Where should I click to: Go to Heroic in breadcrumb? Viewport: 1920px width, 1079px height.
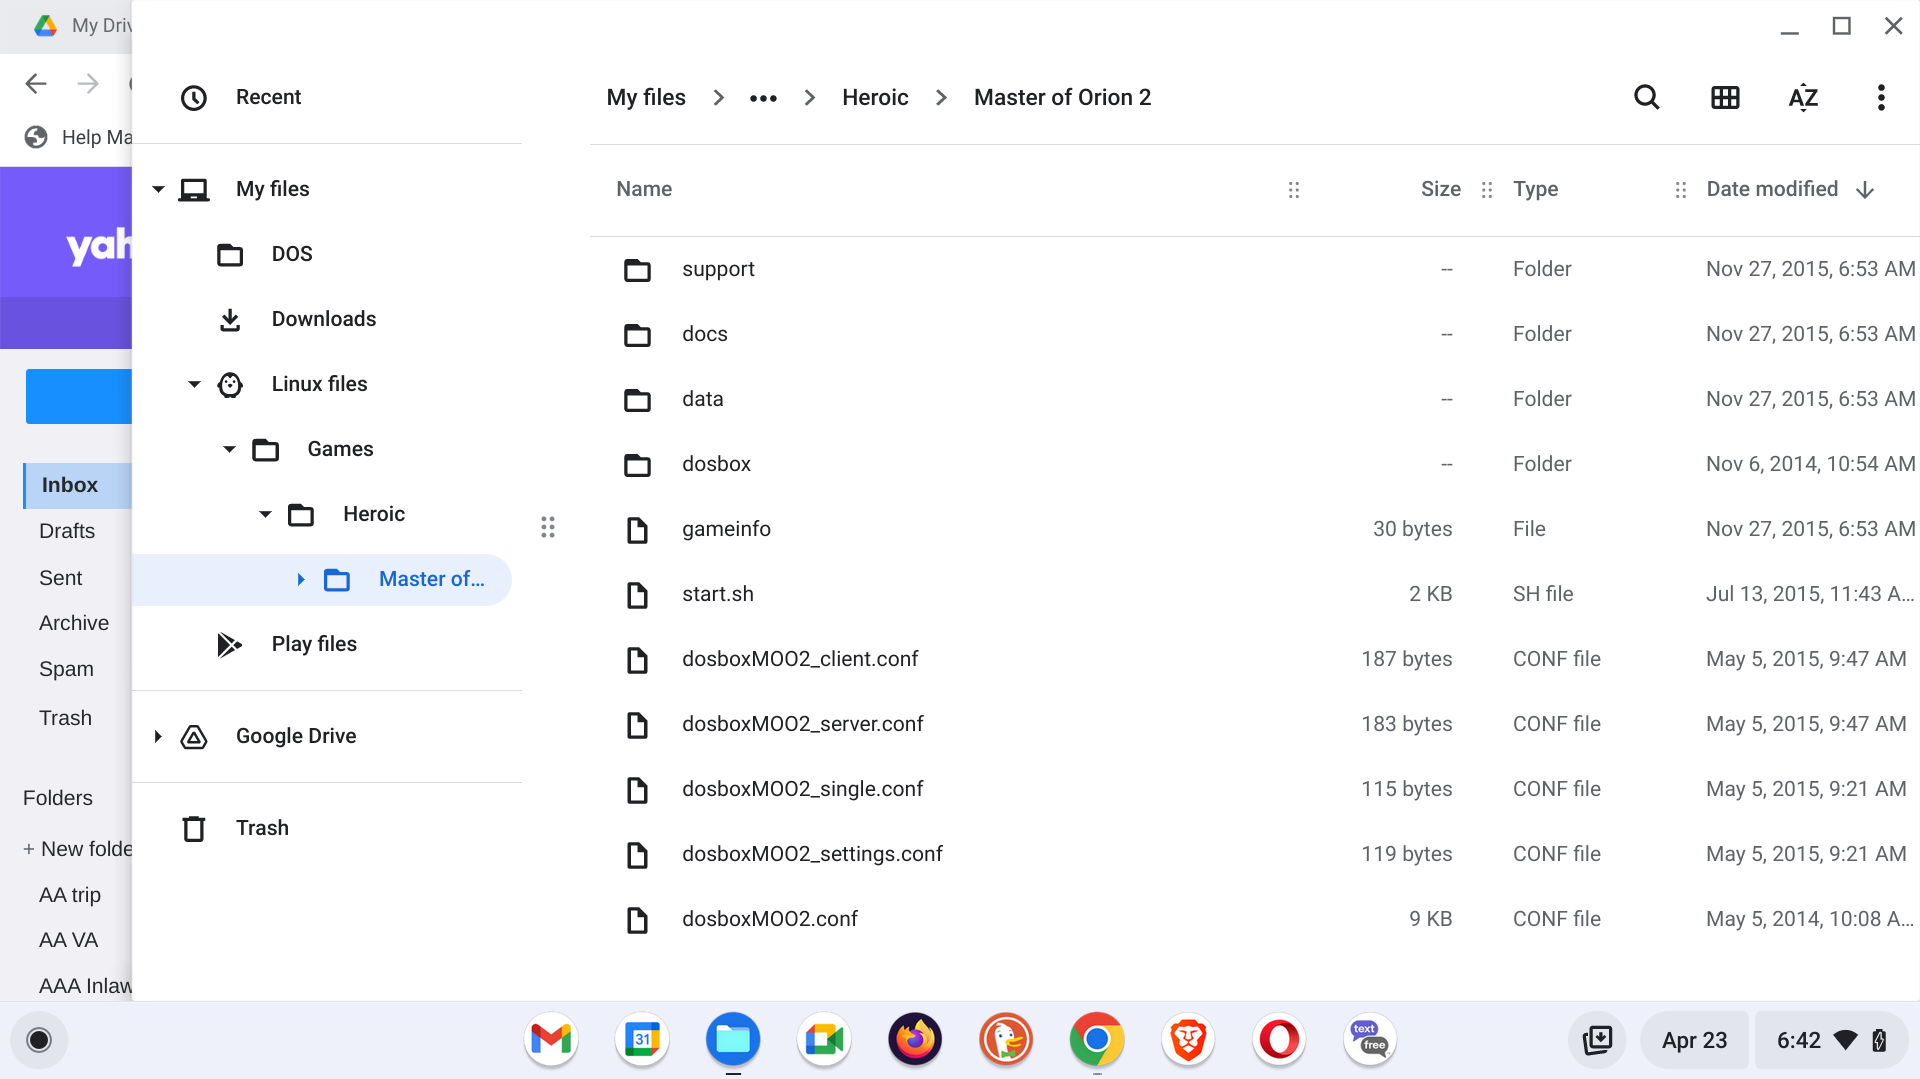click(875, 97)
